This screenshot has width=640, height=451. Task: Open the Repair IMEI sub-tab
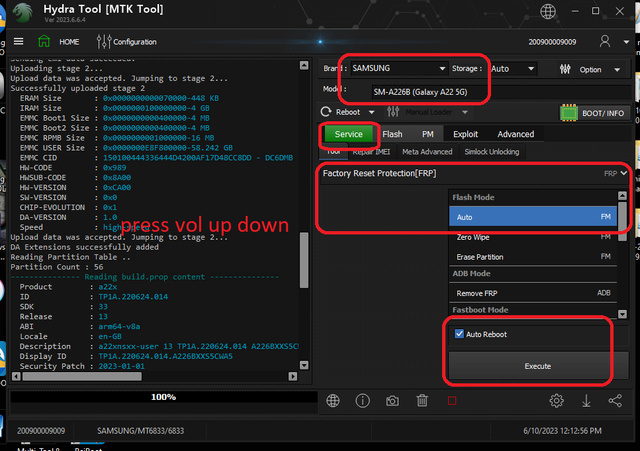point(371,152)
